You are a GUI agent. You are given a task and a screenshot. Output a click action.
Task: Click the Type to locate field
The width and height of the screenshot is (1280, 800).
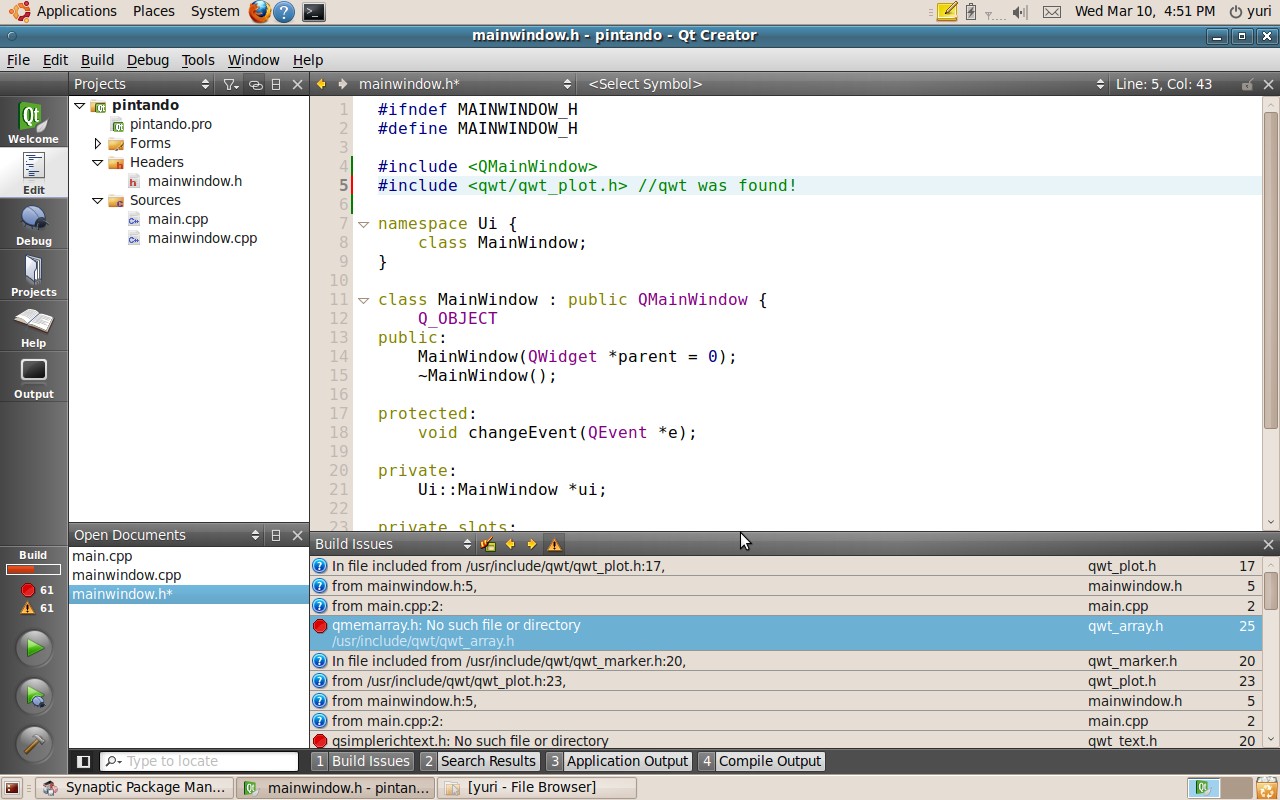click(200, 761)
